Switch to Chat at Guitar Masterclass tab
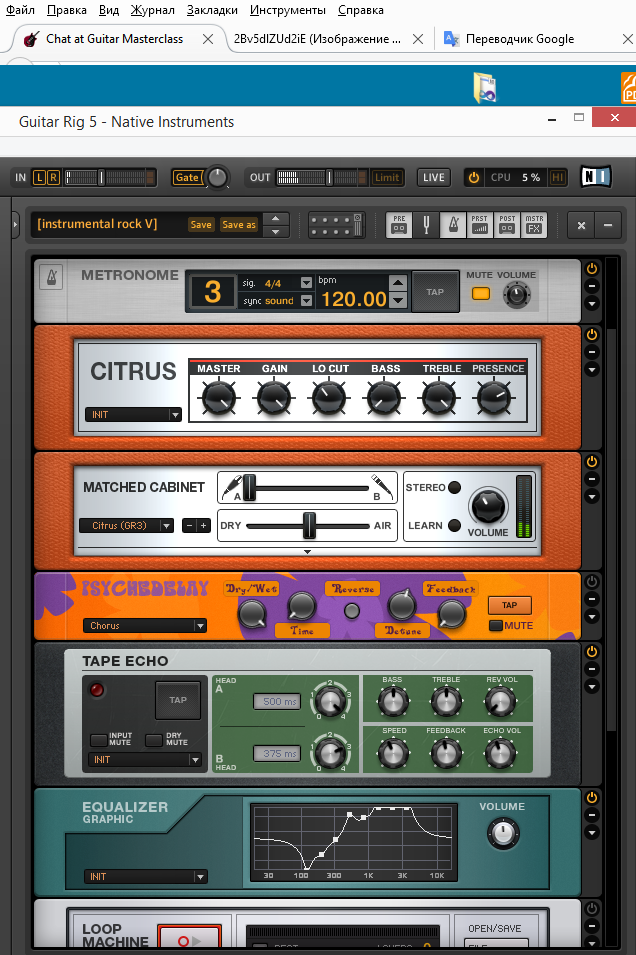Screen dimensions: 636x955 (115, 39)
